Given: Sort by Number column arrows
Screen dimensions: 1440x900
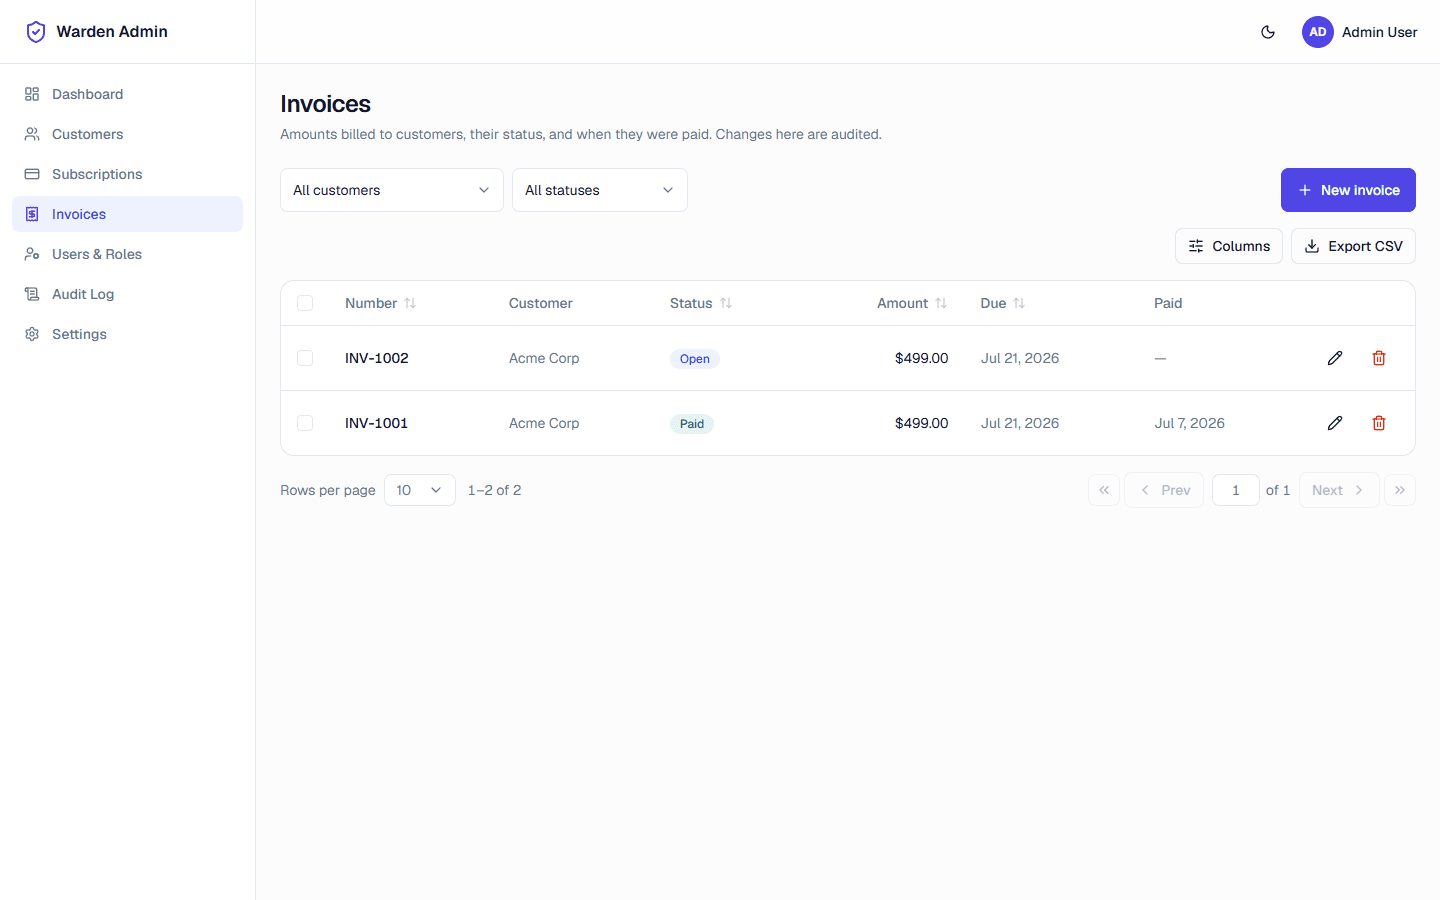Looking at the screenshot, I should coord(410,303).
